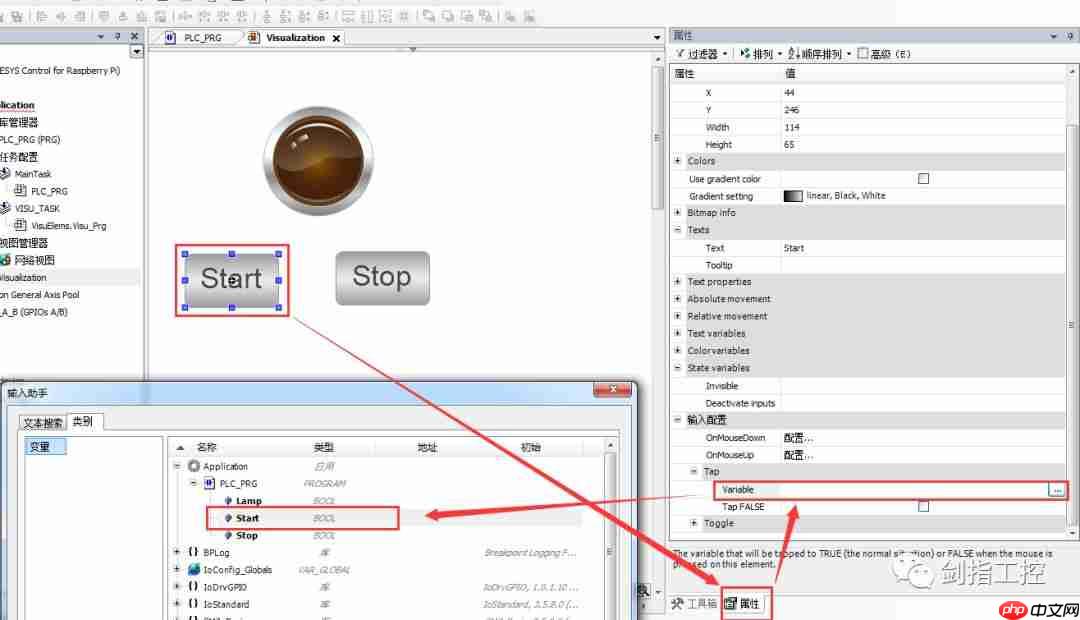Select 变量 category in input assistant

(x=45, y=446)
